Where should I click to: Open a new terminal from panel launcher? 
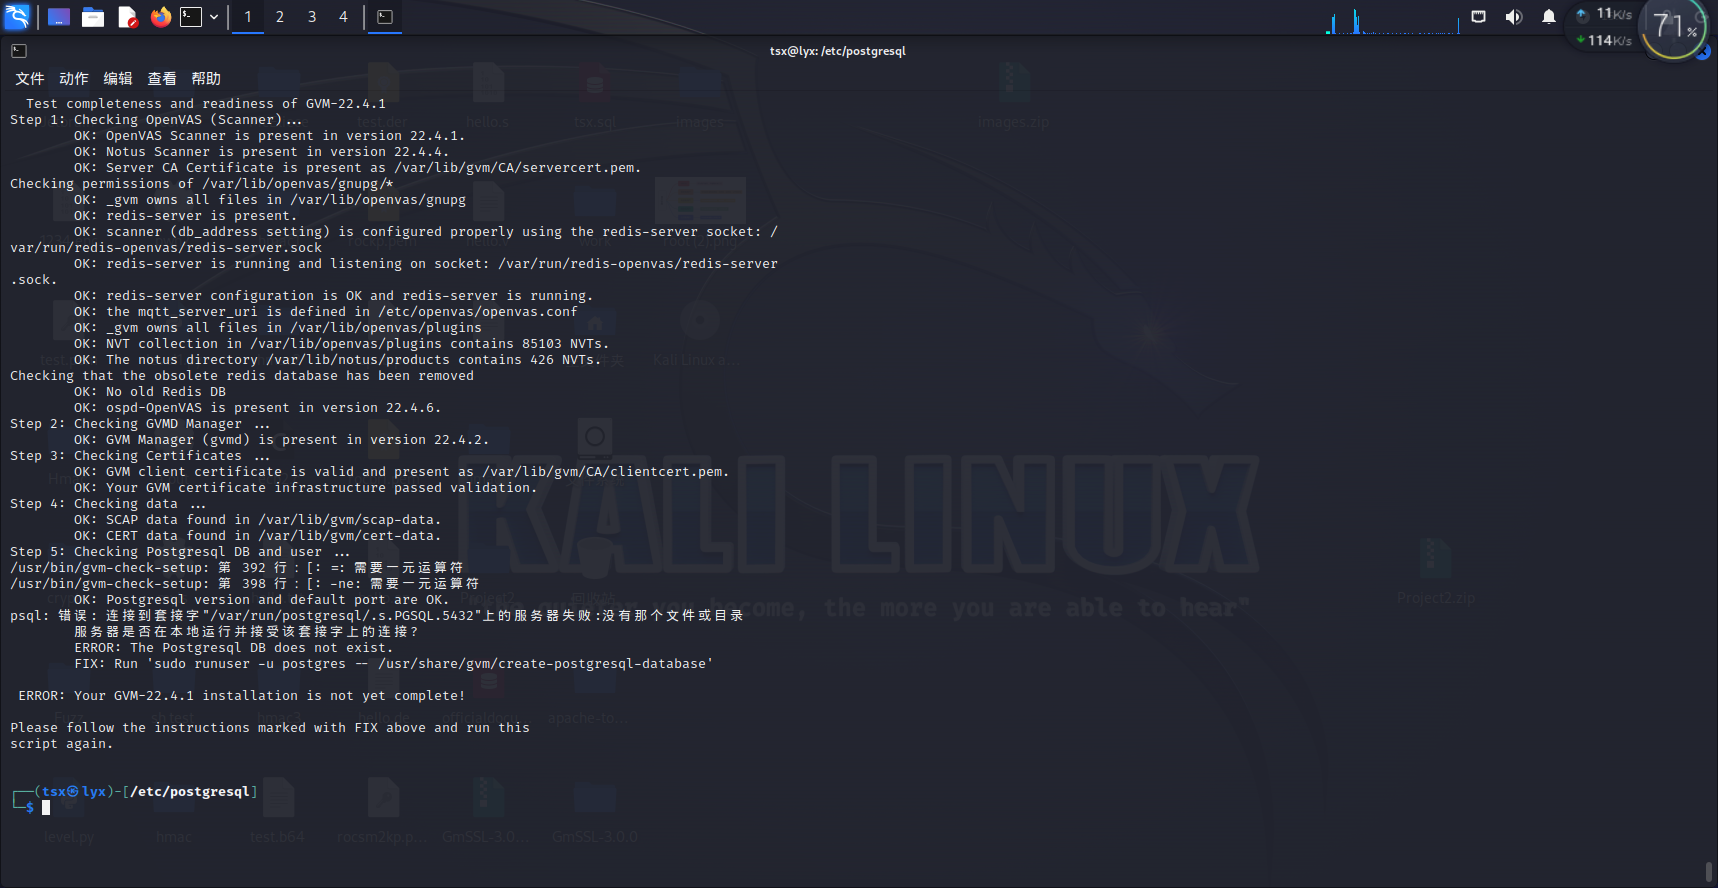click(191, 17)
